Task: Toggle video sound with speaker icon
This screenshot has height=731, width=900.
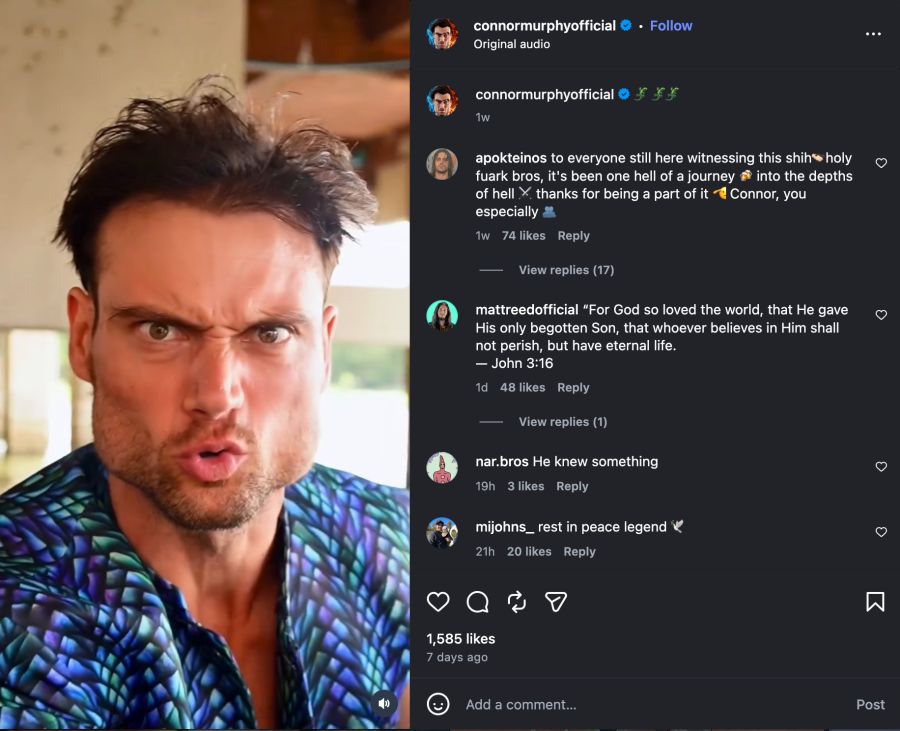Action: [x=384, y=703]
